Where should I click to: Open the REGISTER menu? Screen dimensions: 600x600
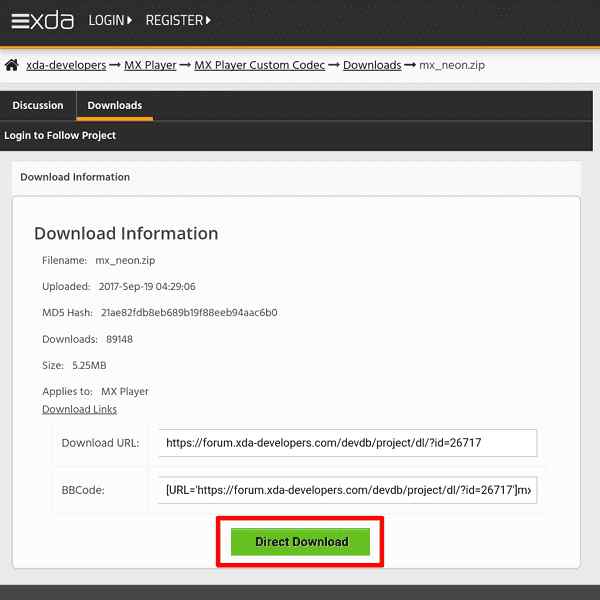click(x=178, y=20)
